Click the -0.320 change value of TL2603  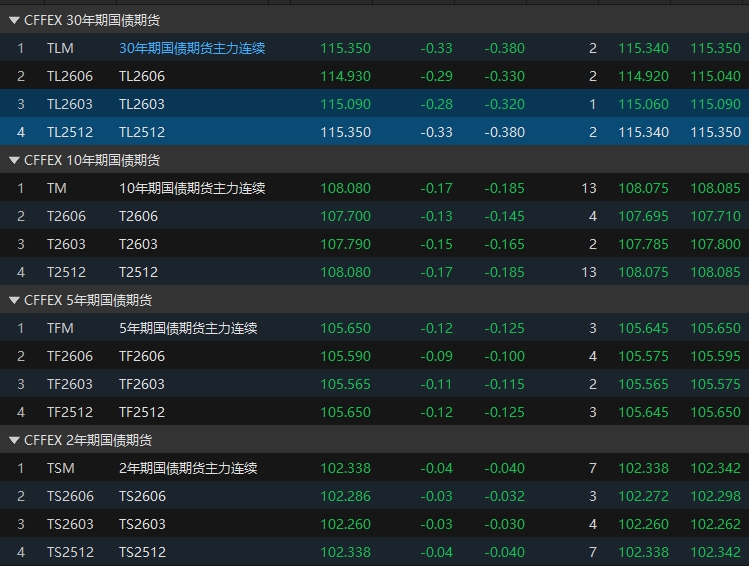coord(504,104)
